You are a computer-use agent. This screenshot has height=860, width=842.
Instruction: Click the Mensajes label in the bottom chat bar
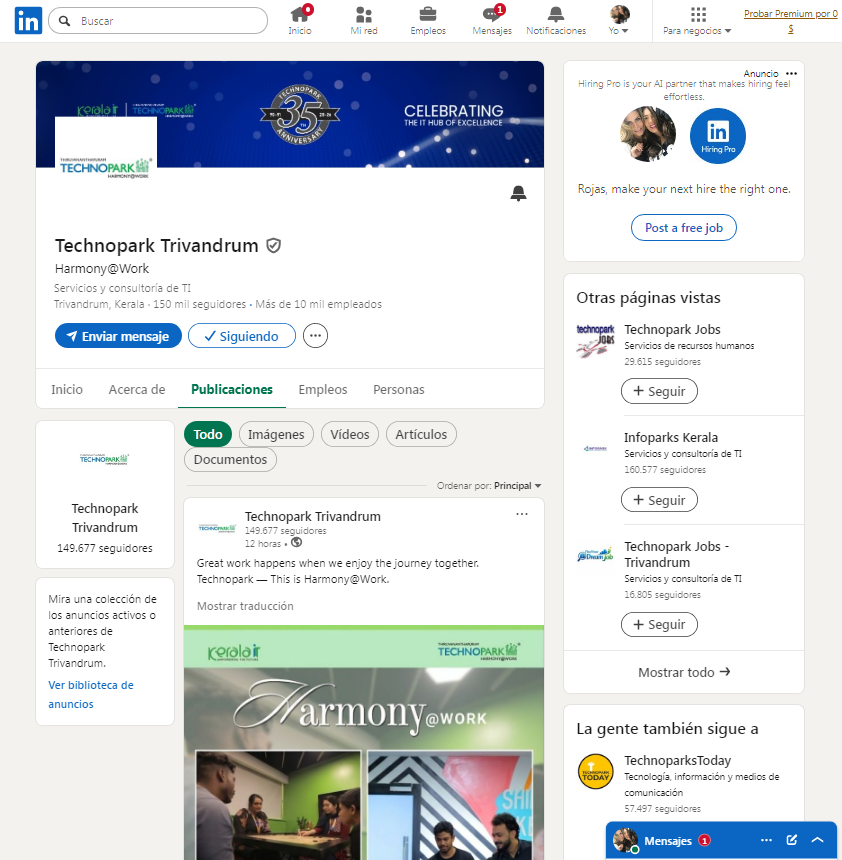click(x=668, y=840)
